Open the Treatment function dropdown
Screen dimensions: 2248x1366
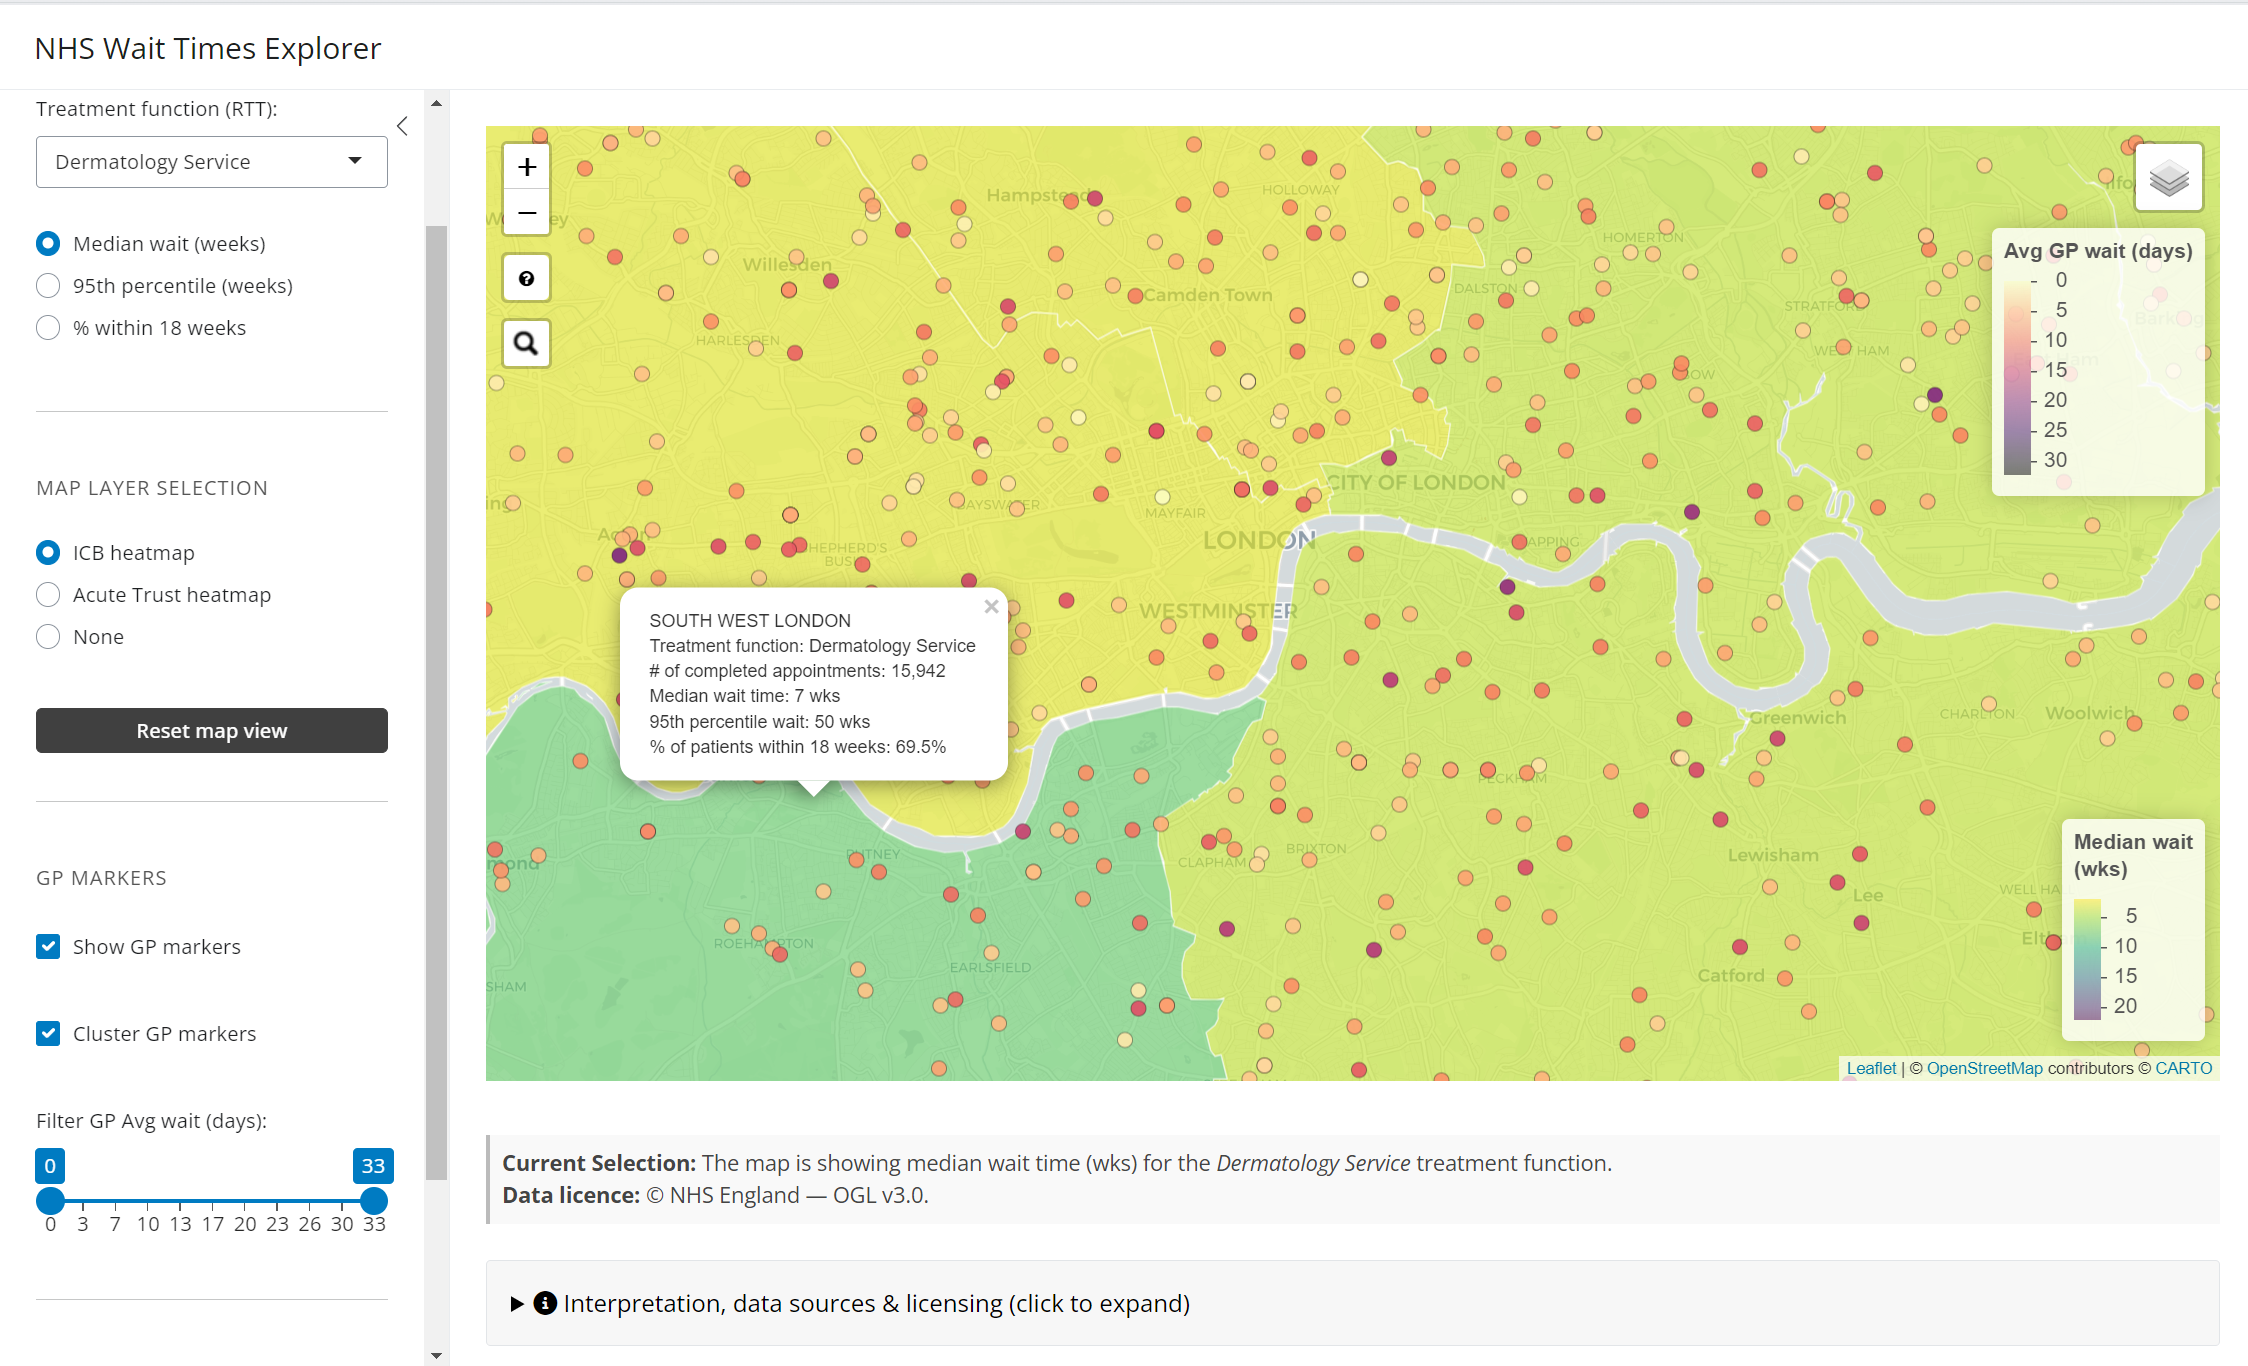pyautogui.click(x=212, y=162)
